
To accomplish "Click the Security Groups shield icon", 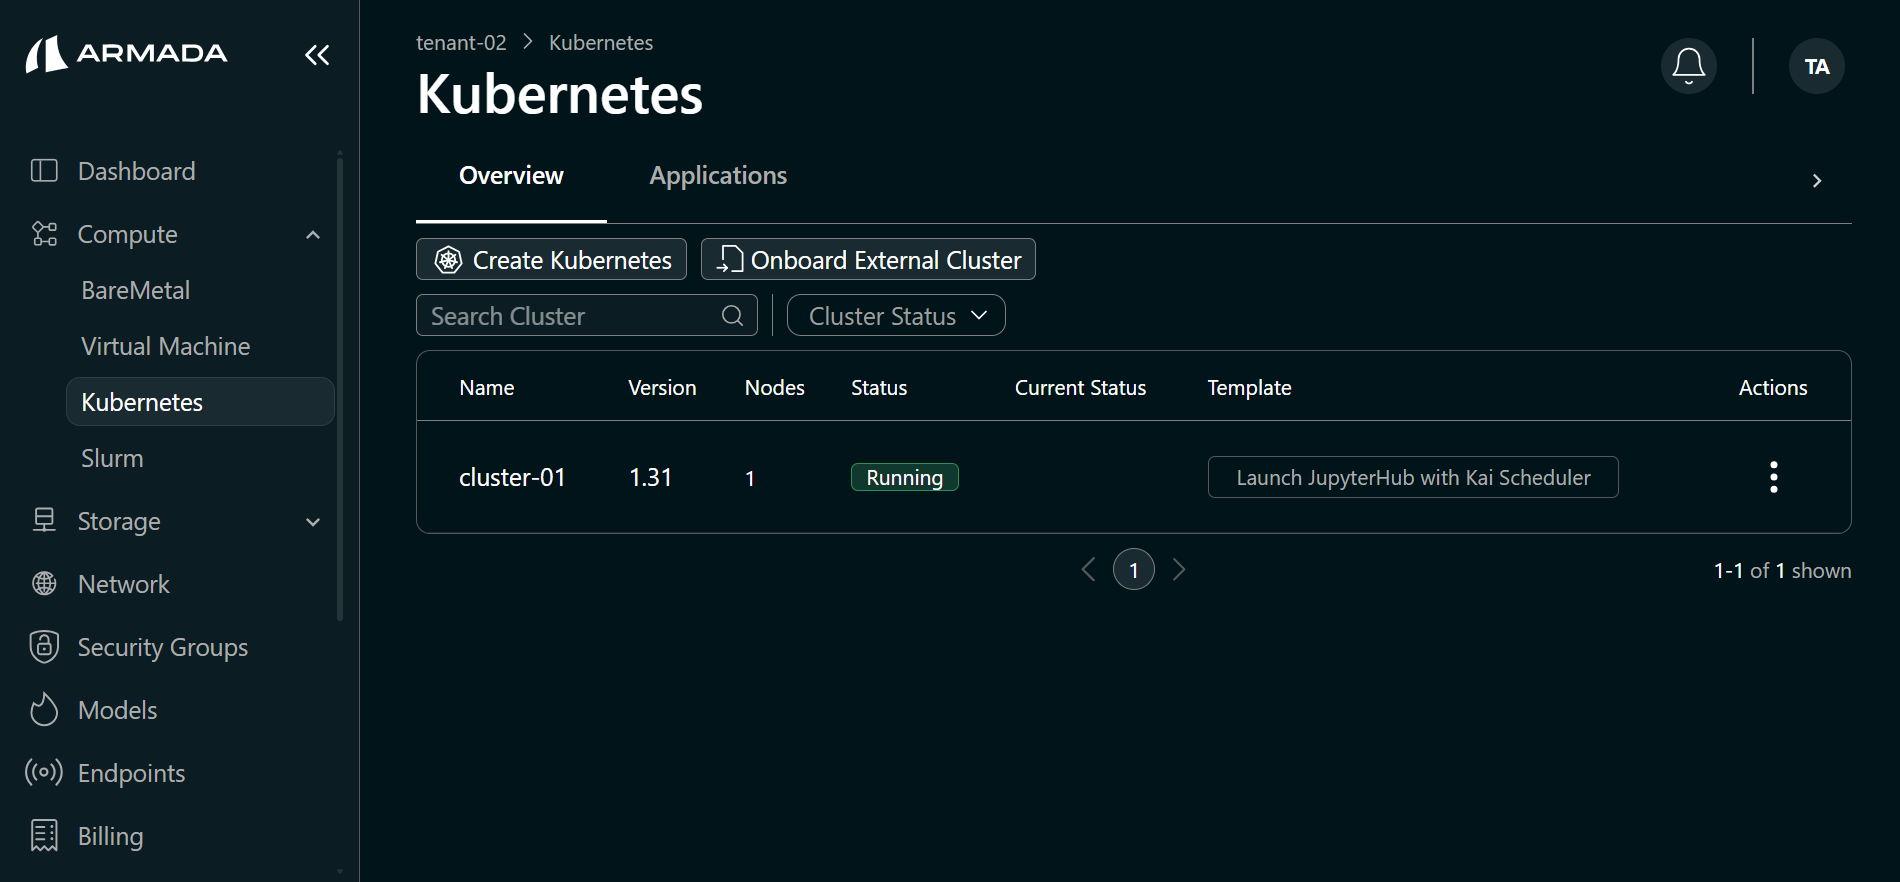I will click(x=44, y=646).
